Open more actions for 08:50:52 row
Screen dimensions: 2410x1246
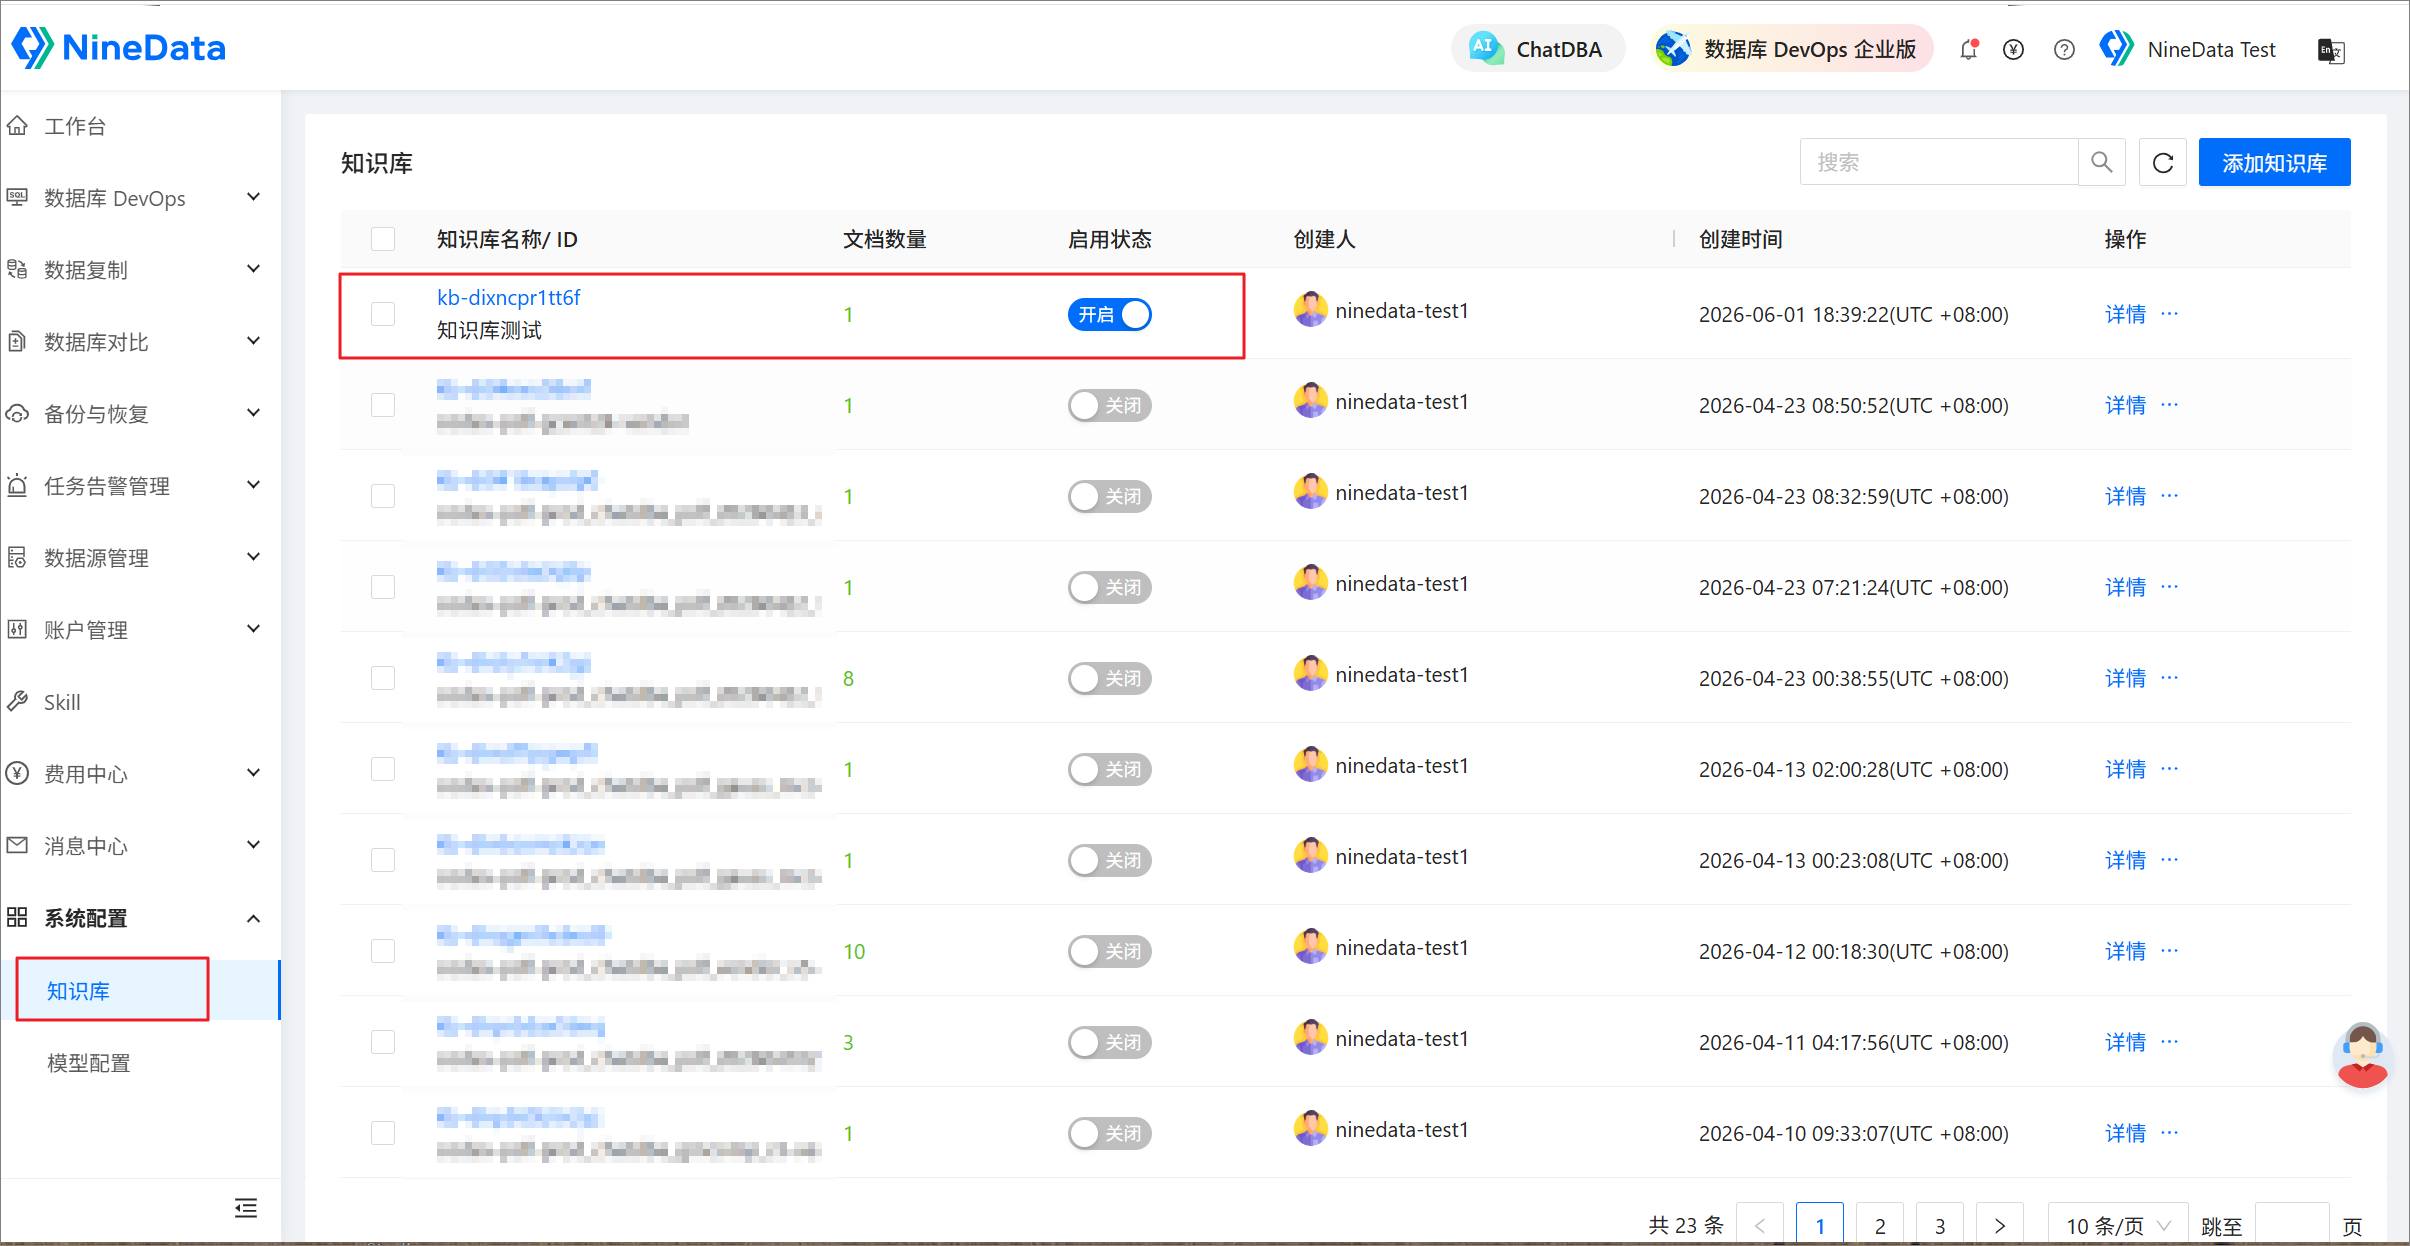(2169, 405)
